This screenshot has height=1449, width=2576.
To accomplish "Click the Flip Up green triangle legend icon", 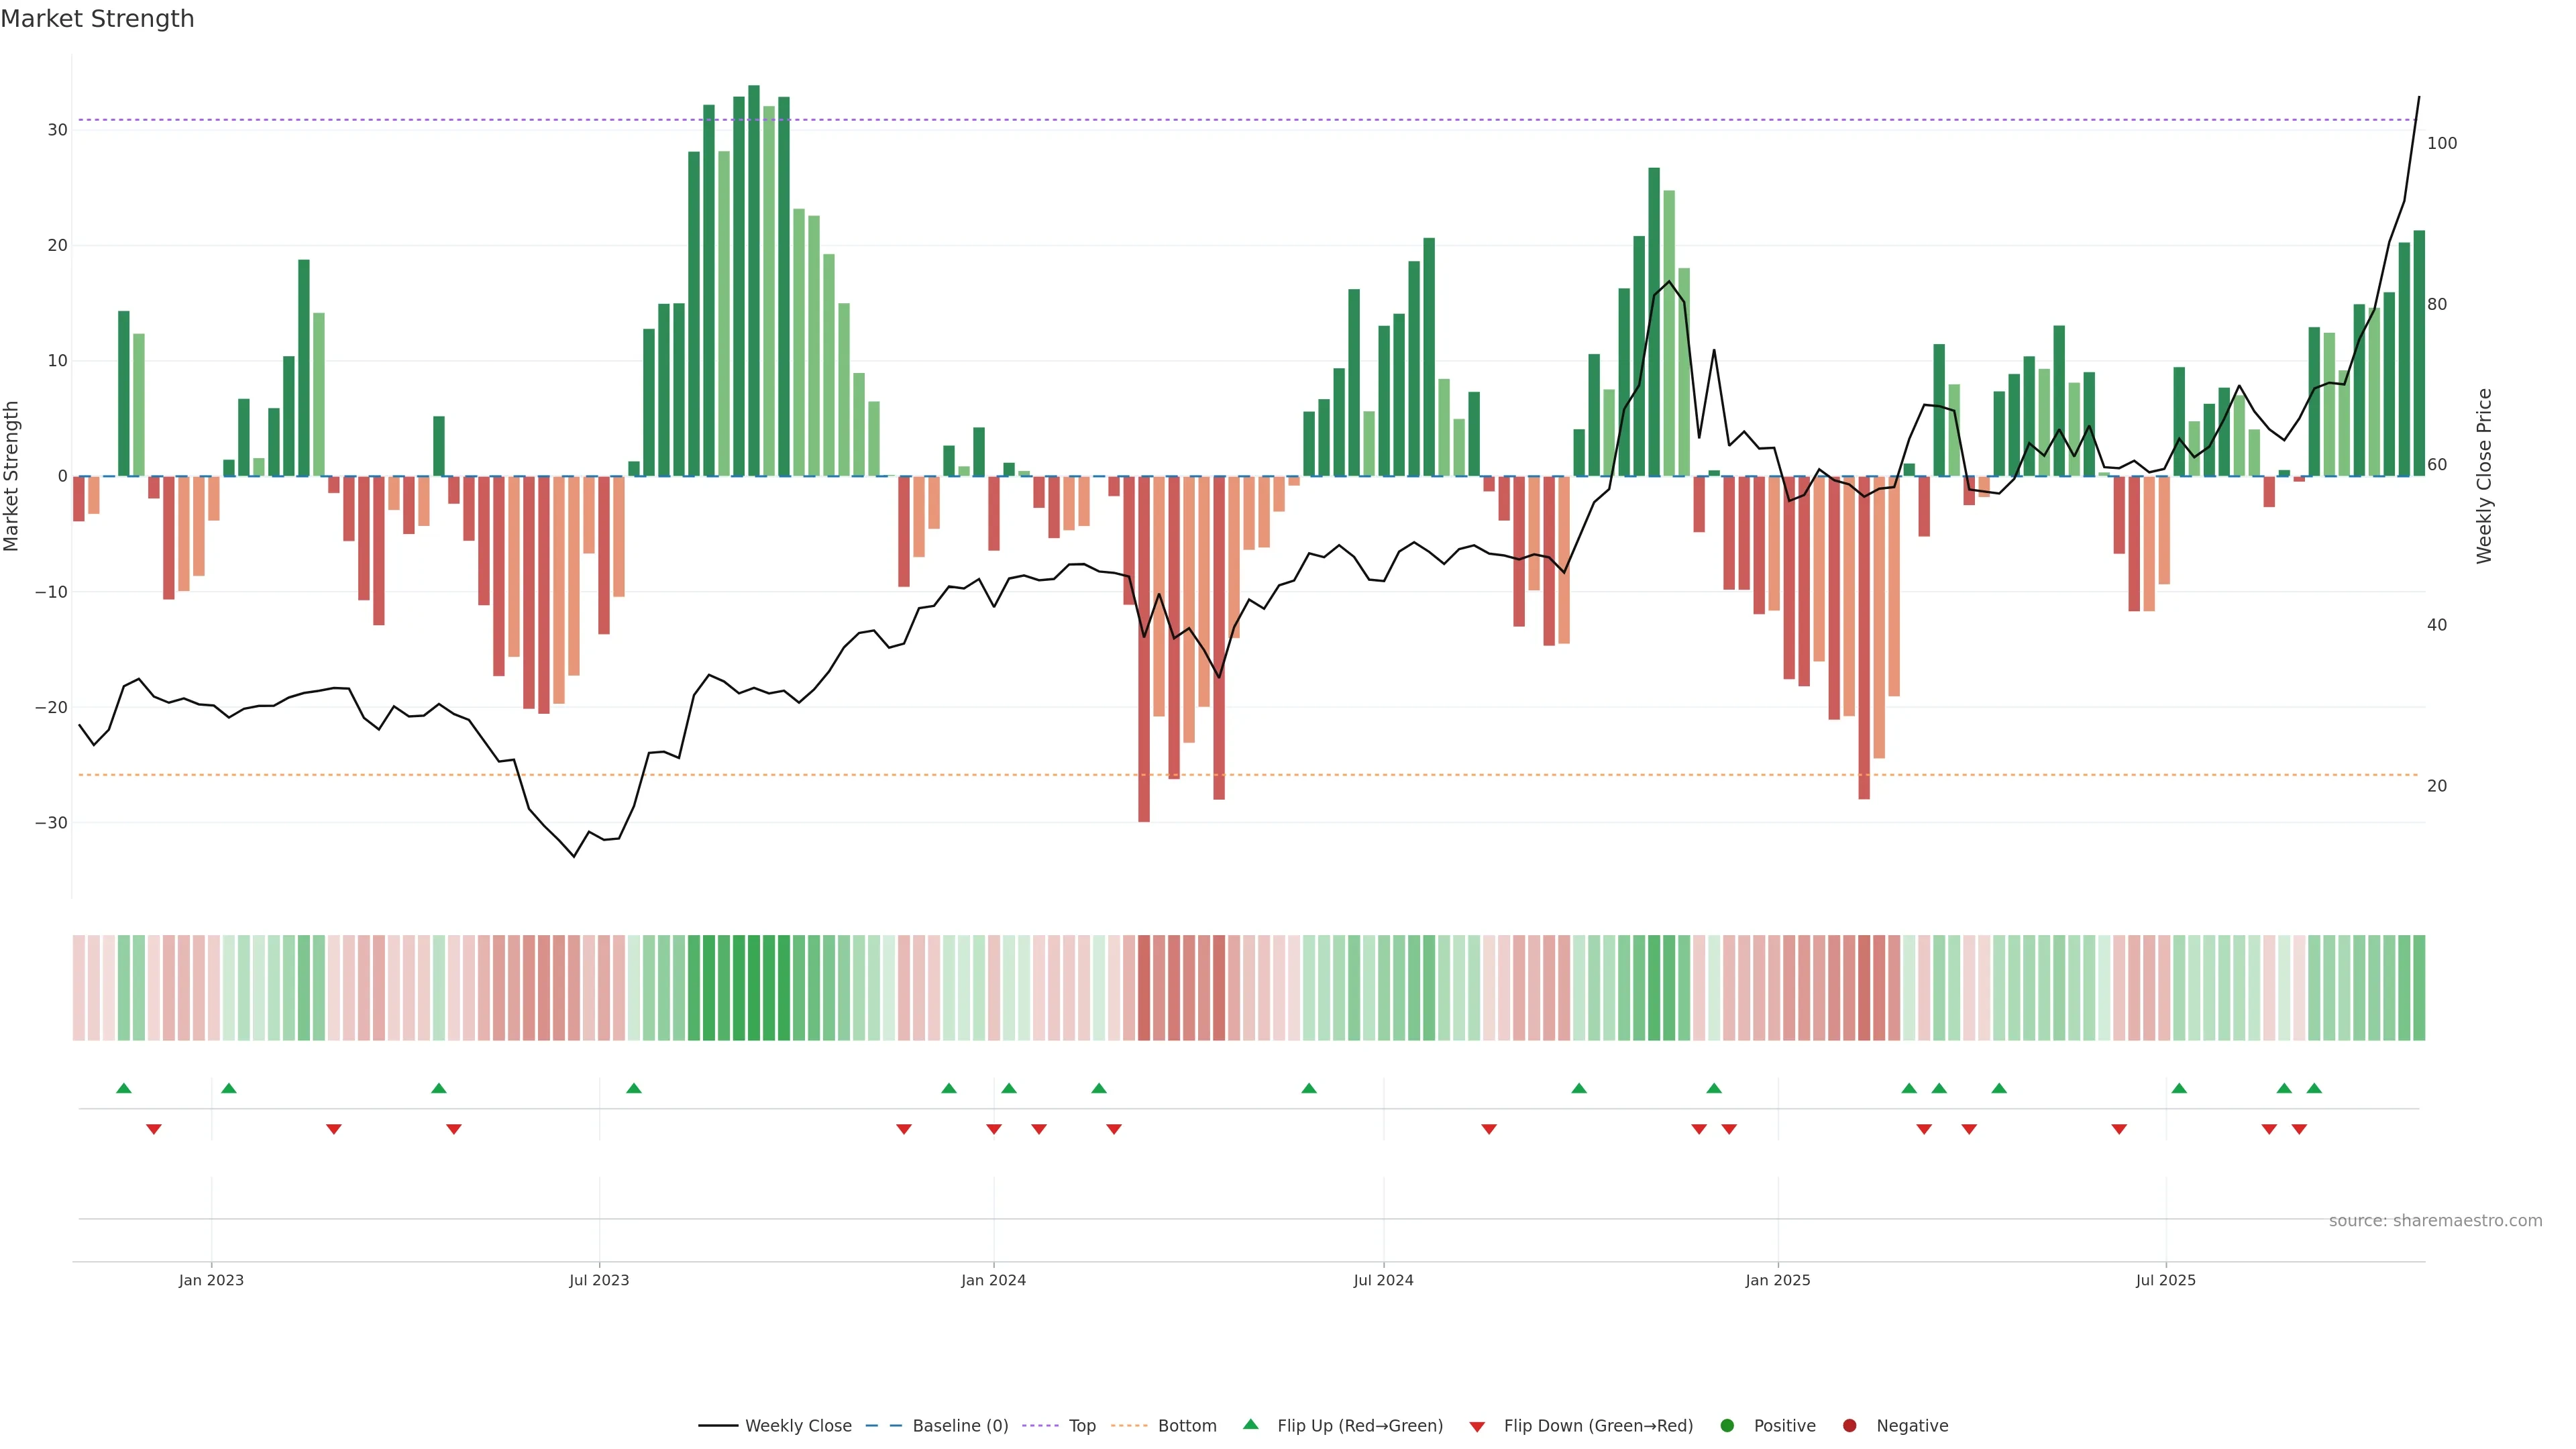I will click(1250, 1424).
